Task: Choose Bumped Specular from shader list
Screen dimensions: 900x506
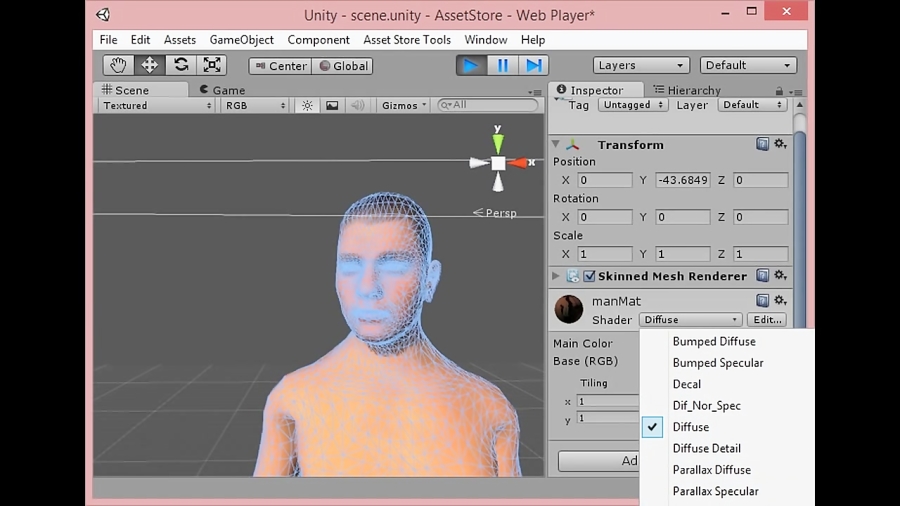Action: point(717,363)
